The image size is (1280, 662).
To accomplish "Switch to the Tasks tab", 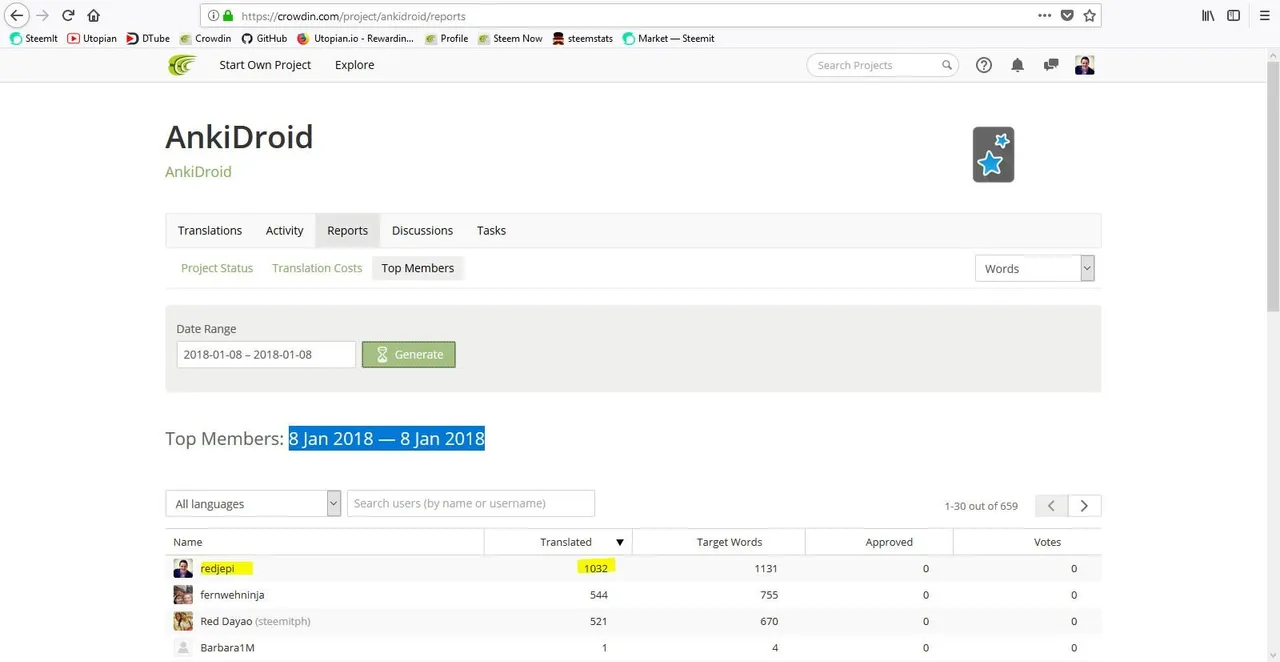I will (491, 230).
